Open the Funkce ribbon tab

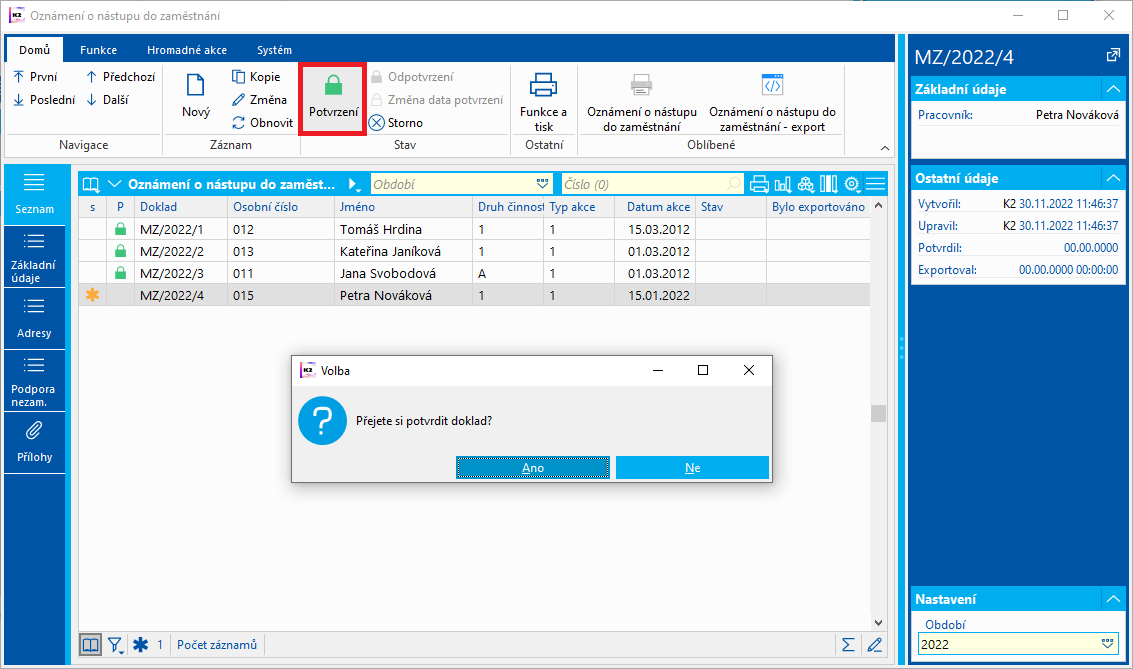98,50
